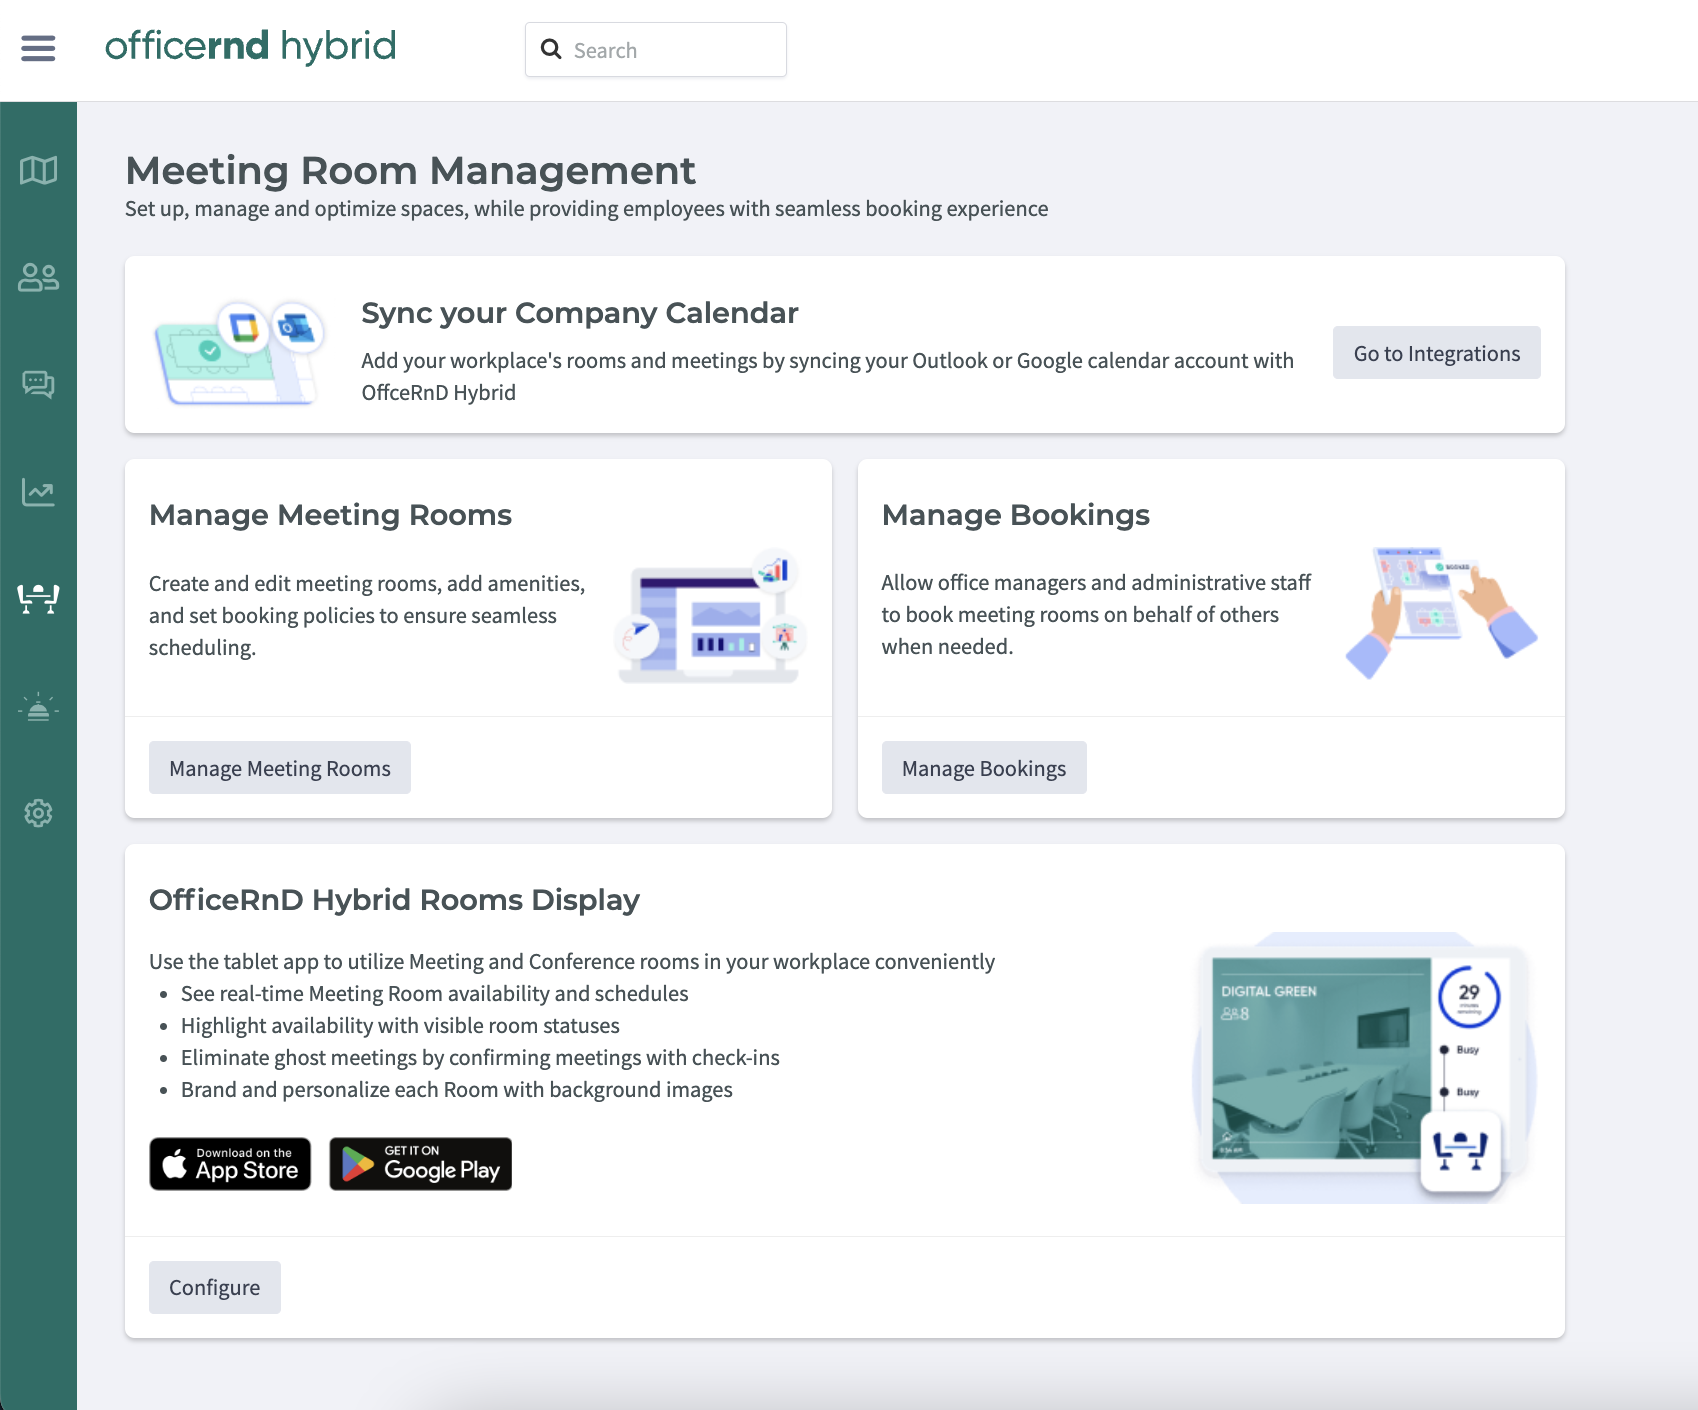The height and width of the screenshot is (1410, 1698).
Task: Click Go to Integrations button
Action: pos(1436,353)
